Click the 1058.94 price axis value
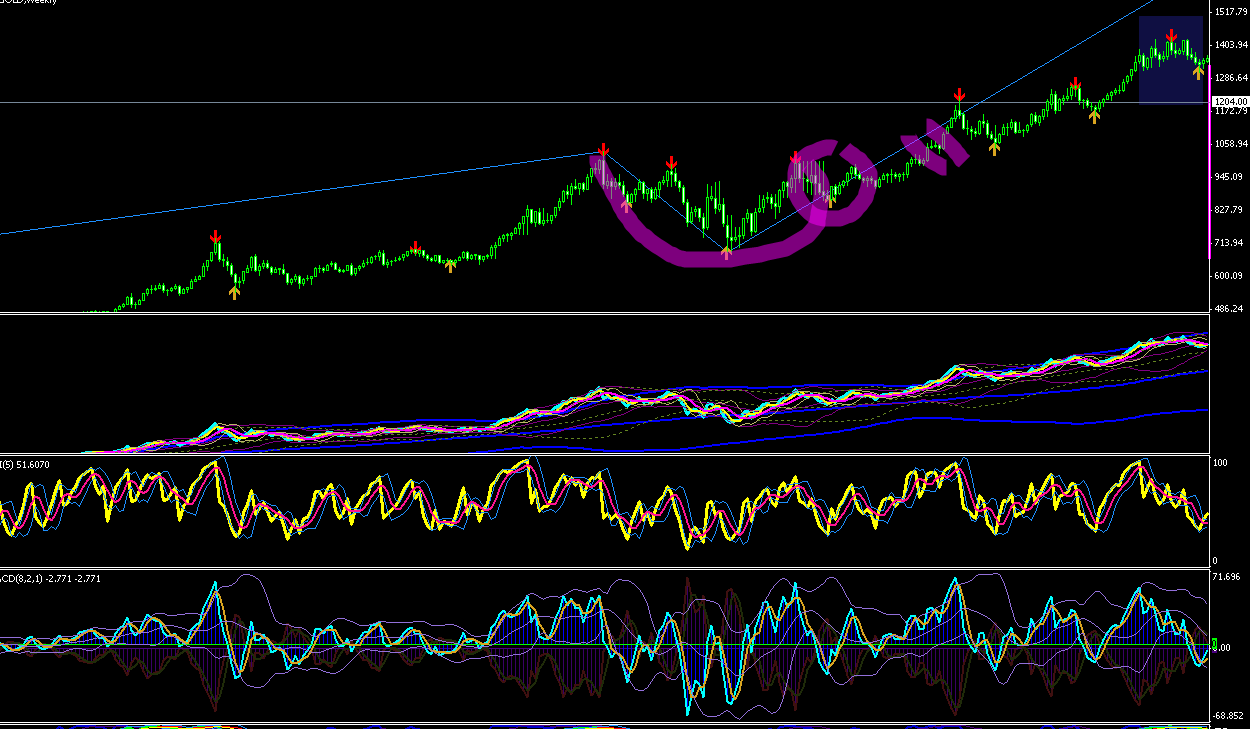 (x=1231, y=144)
